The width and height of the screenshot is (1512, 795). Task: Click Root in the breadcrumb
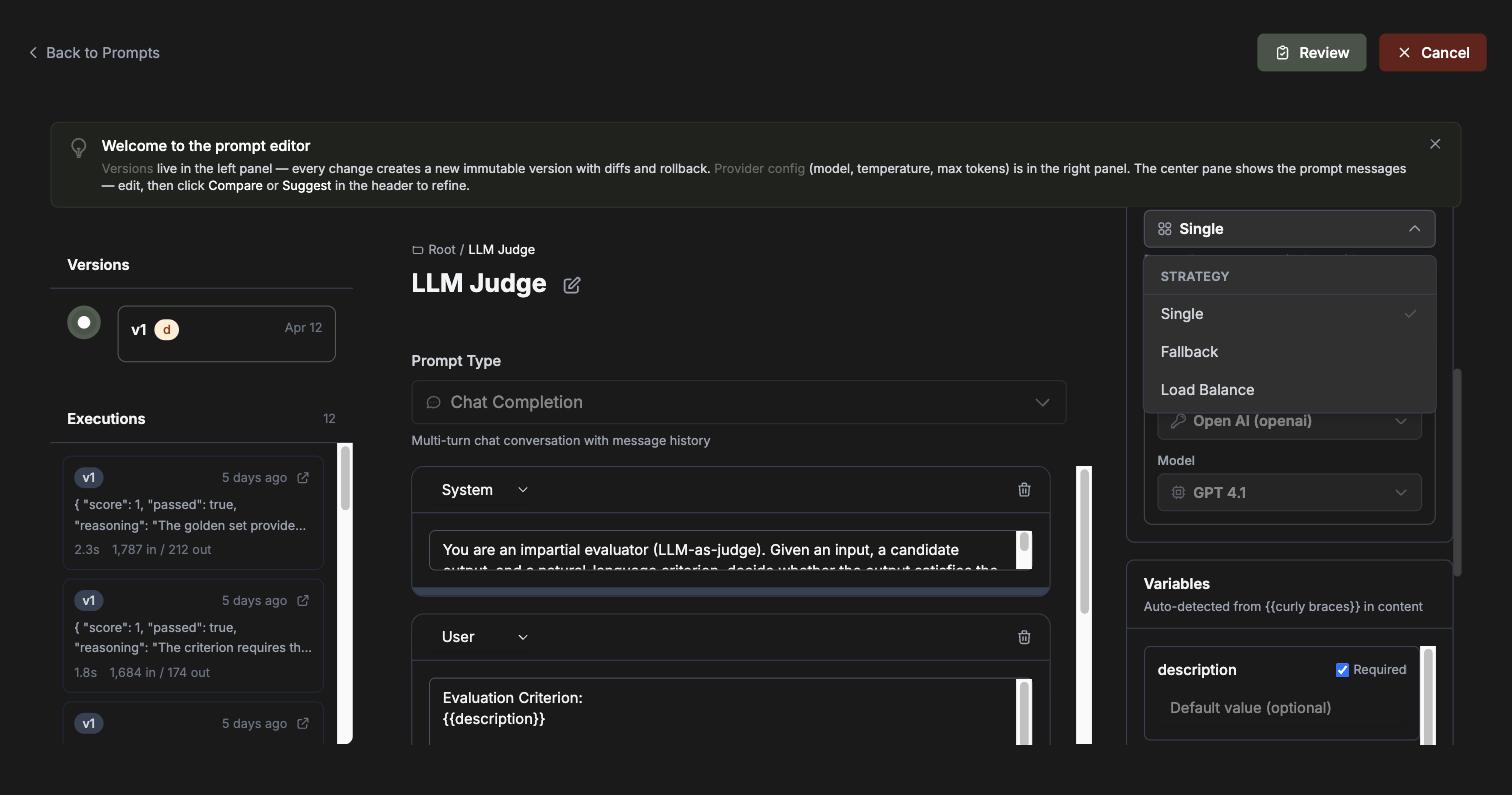(442, 250)
